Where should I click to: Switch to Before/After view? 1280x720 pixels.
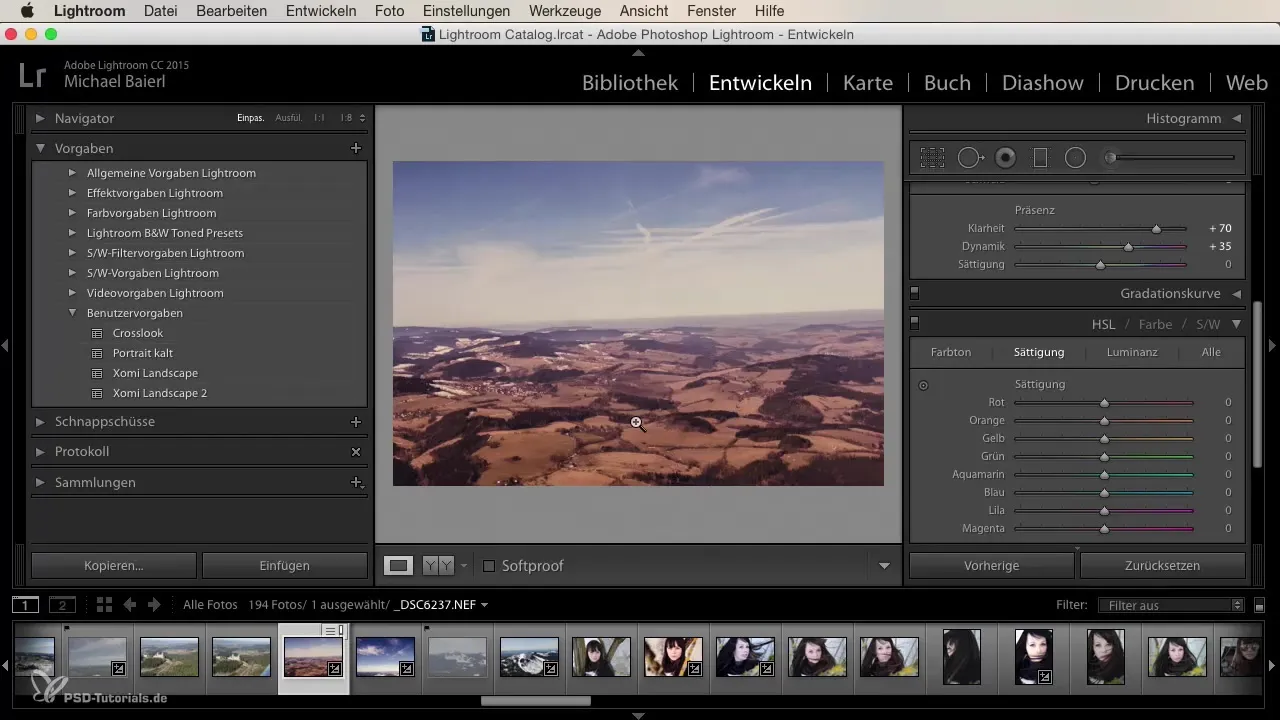tap(437, 566)
